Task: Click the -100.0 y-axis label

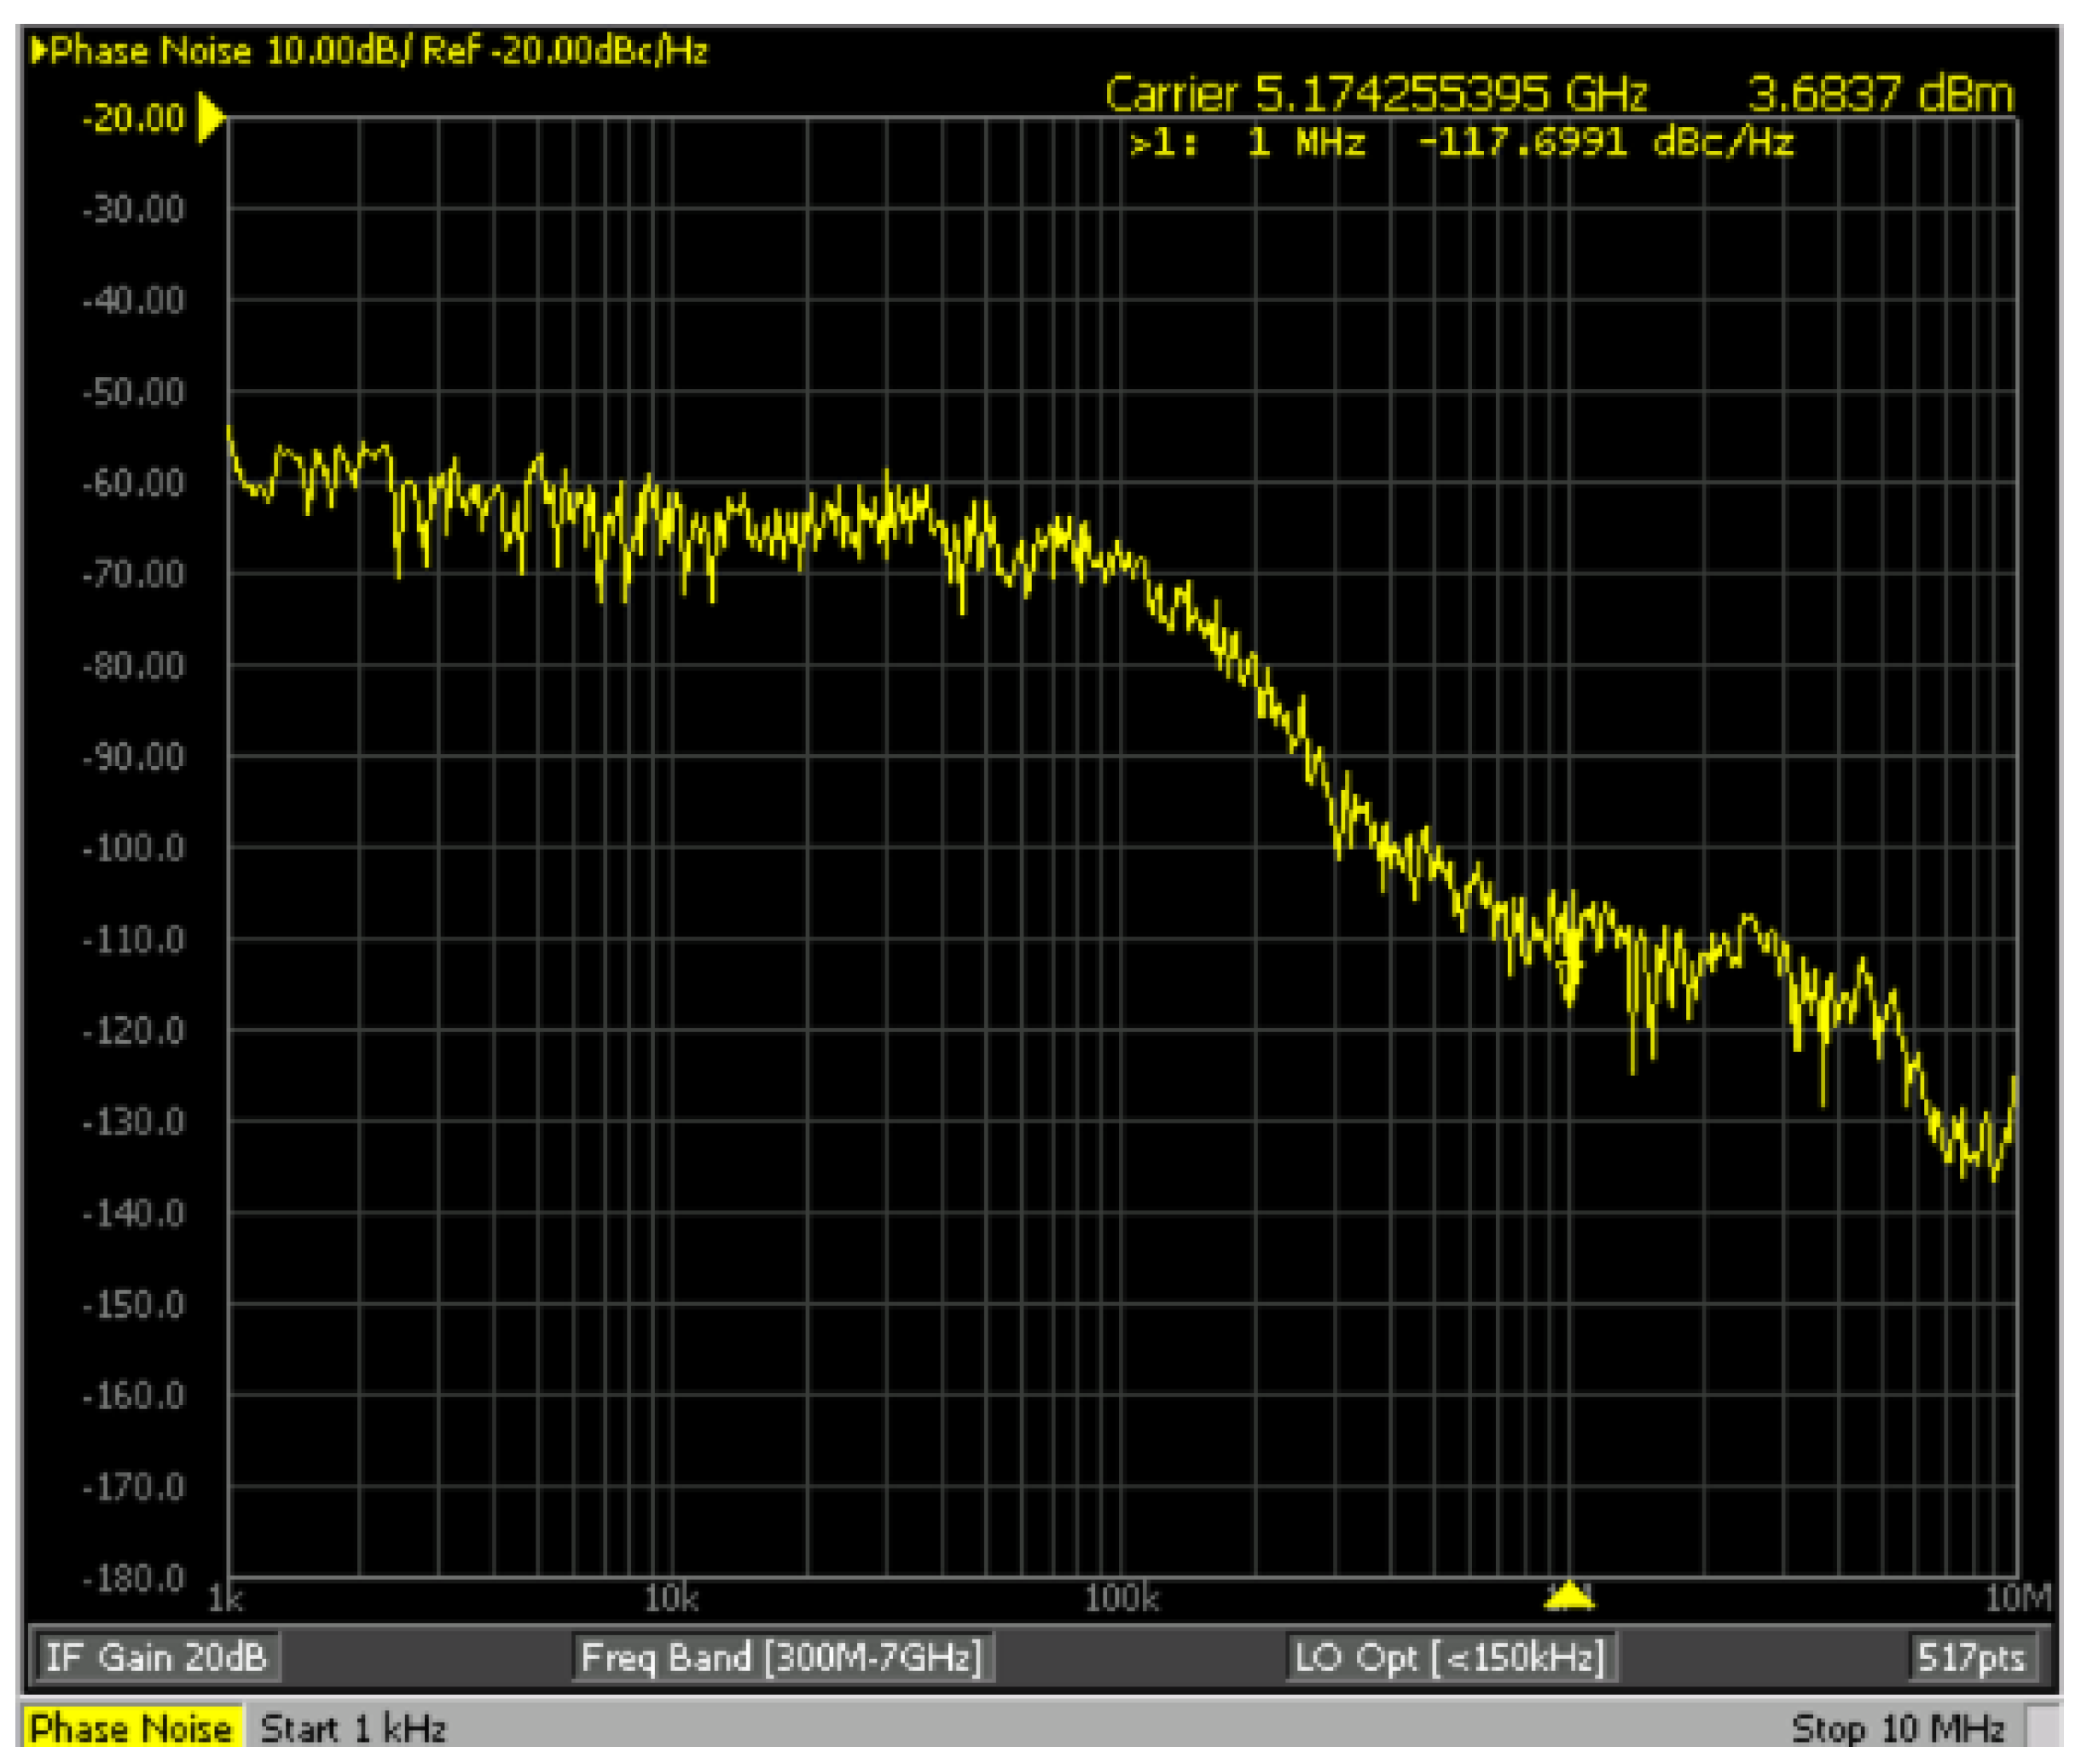Action: [134, 849]
